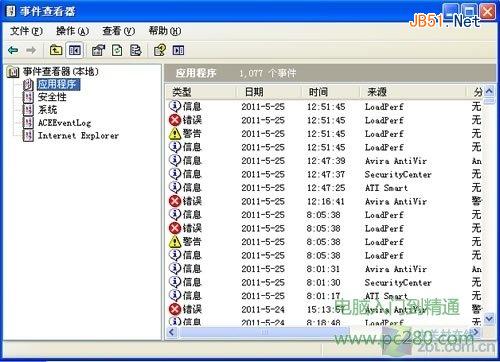Select the 8:01:30 SecurityCenter source cell
500x362 pixels.
(398, 283)
